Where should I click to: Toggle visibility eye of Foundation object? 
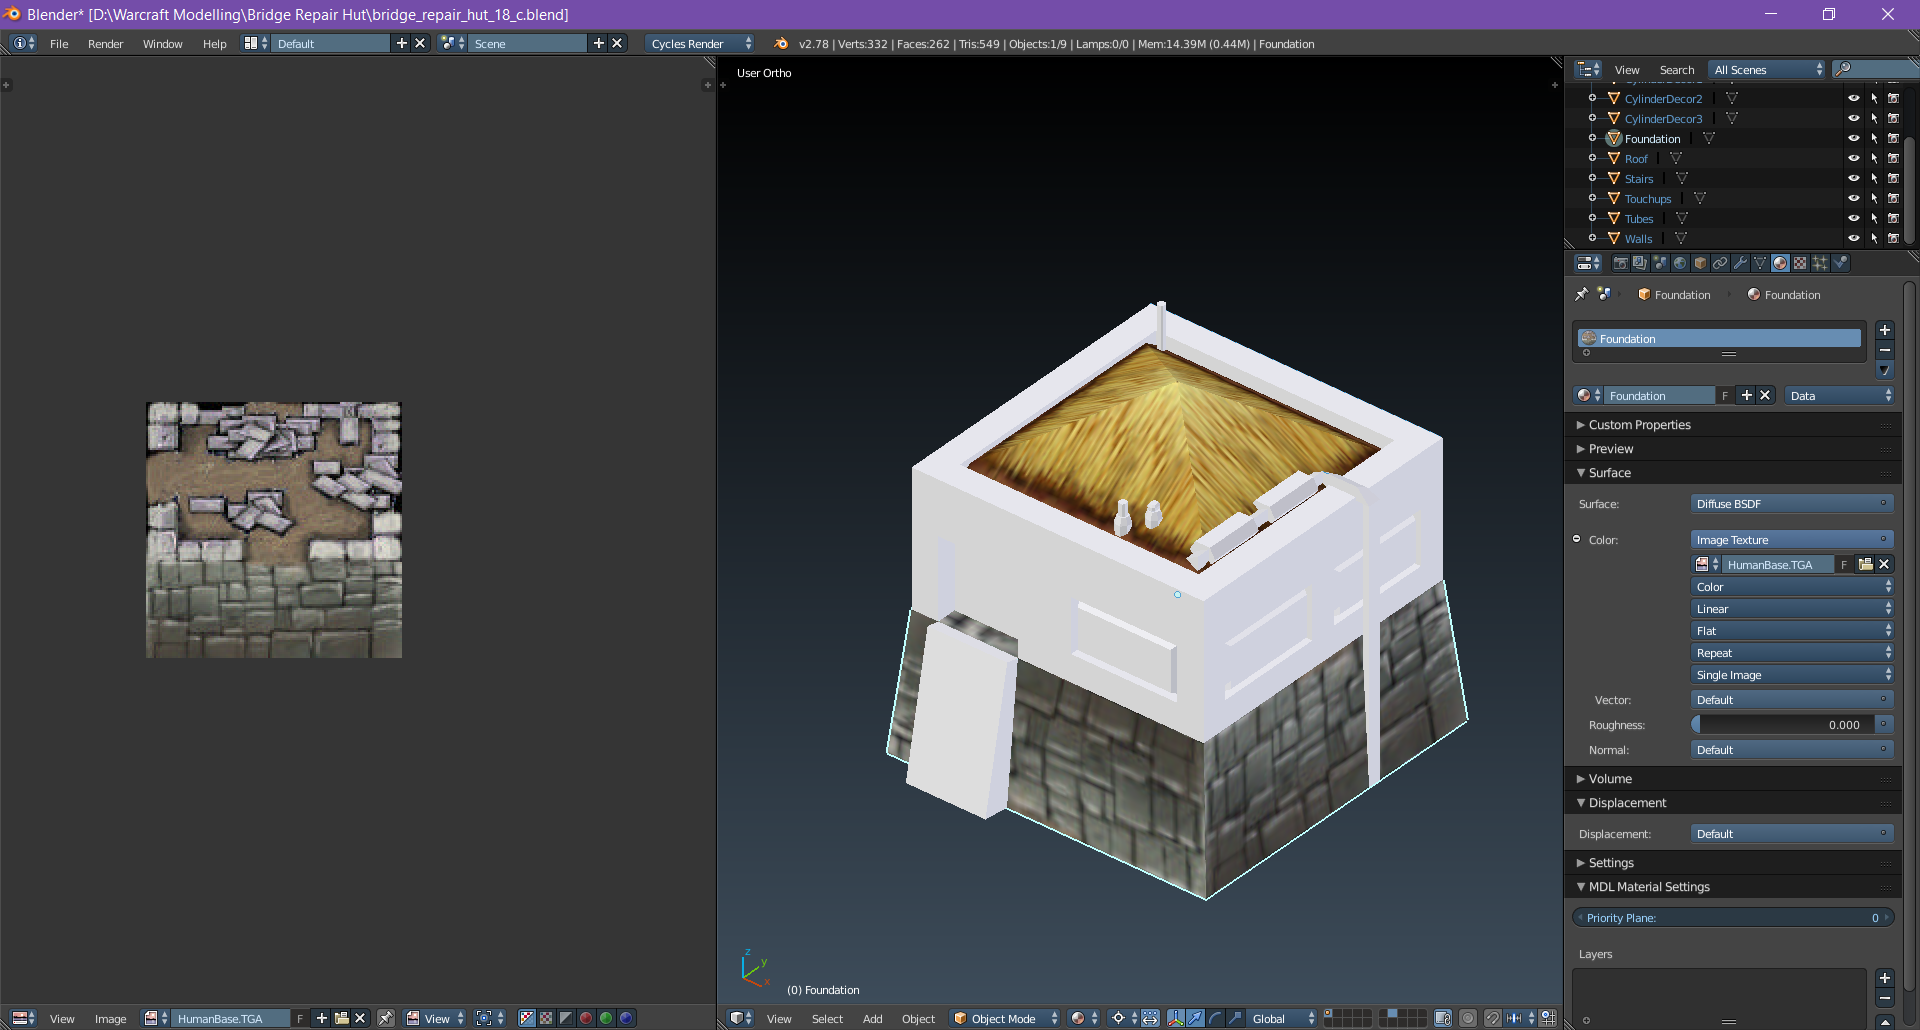click(1853, 138)
